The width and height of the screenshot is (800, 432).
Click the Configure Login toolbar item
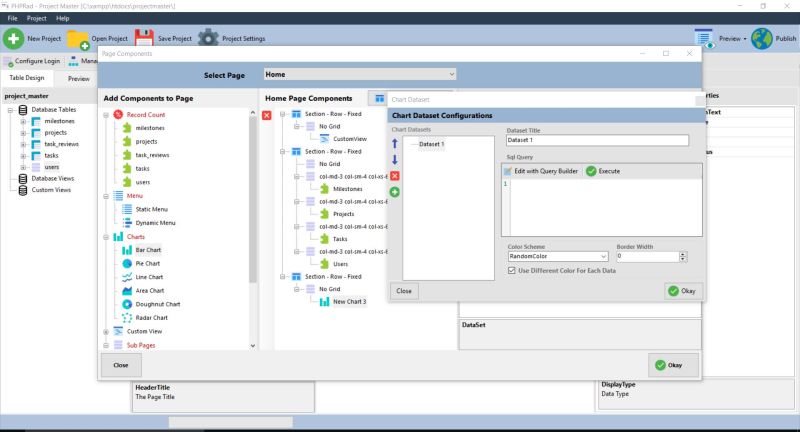pyautogui.click(x=32, y=61)
